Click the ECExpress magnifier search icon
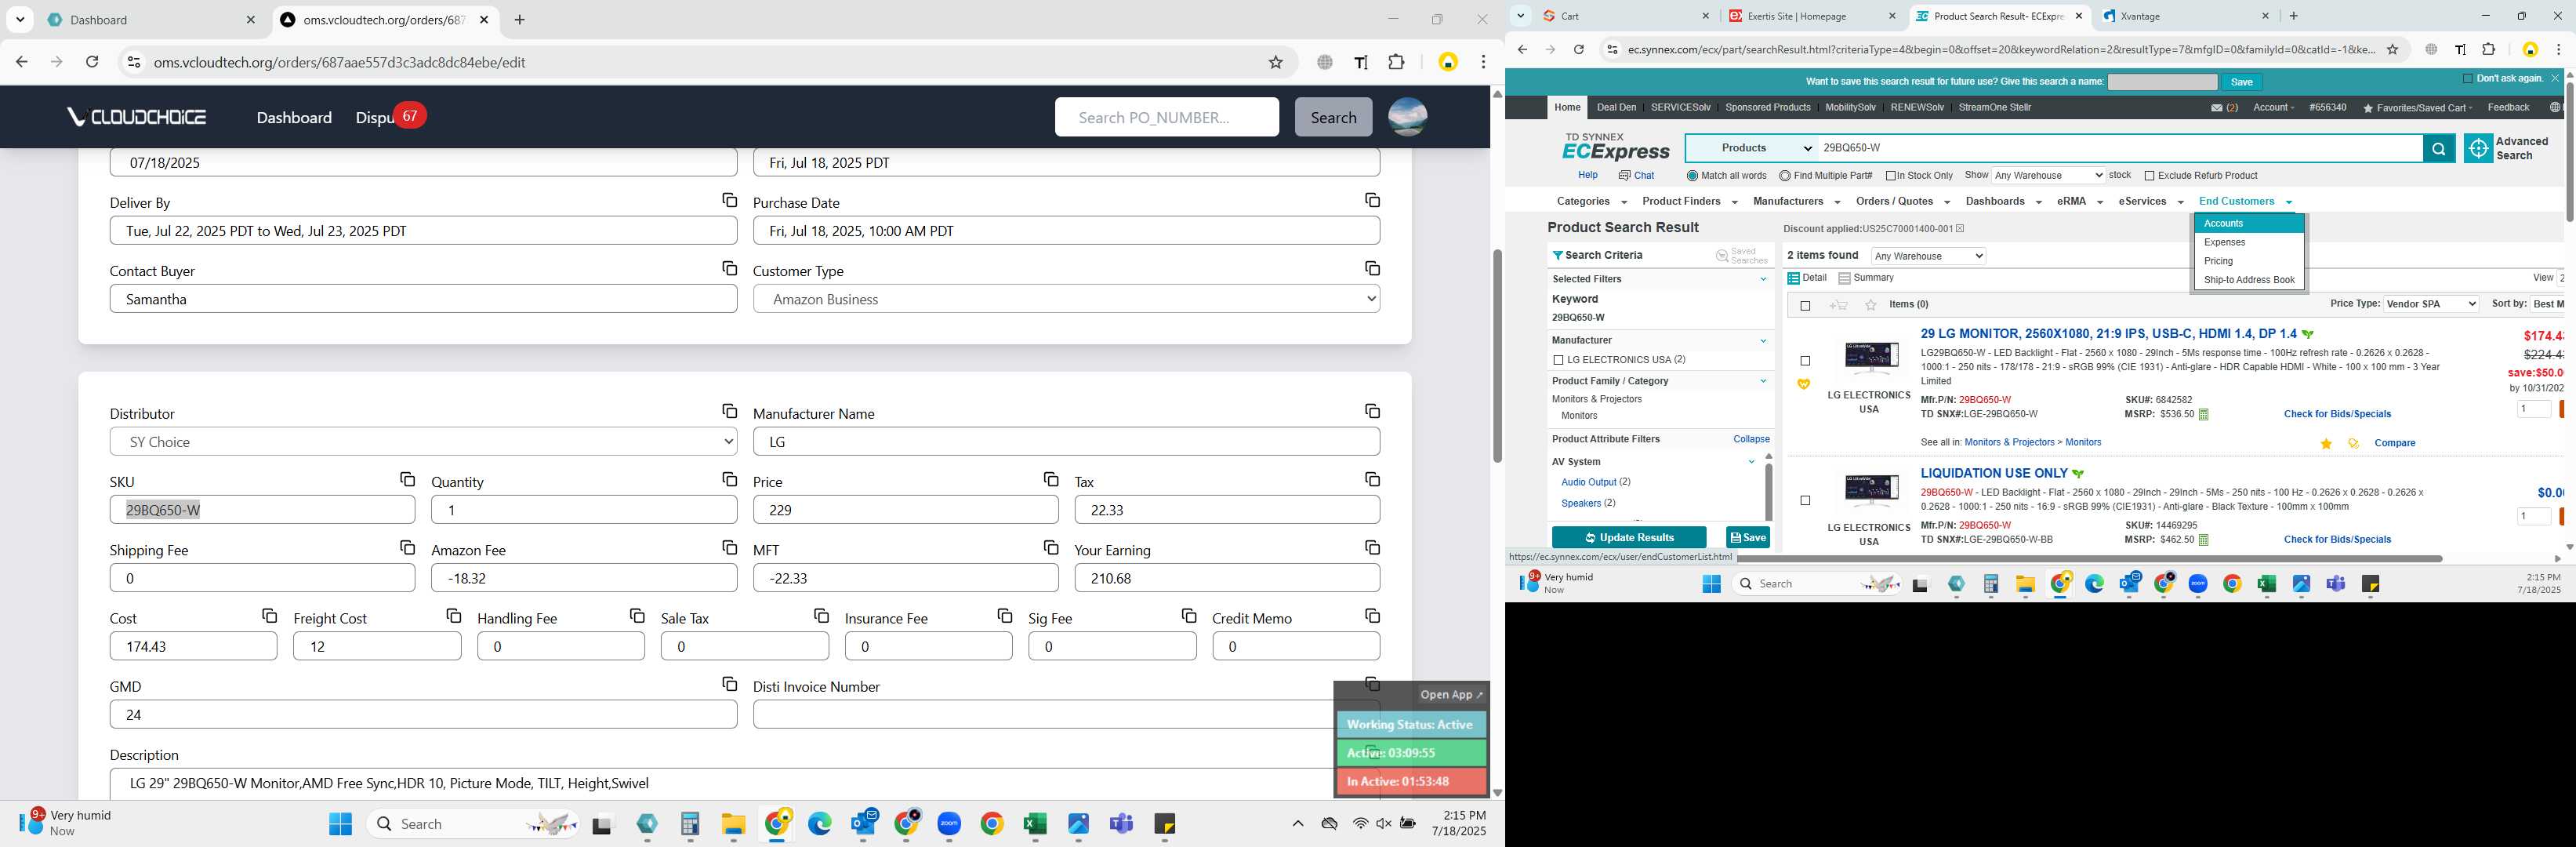The image size is (2576, 847). click(x=2438, y=148)
